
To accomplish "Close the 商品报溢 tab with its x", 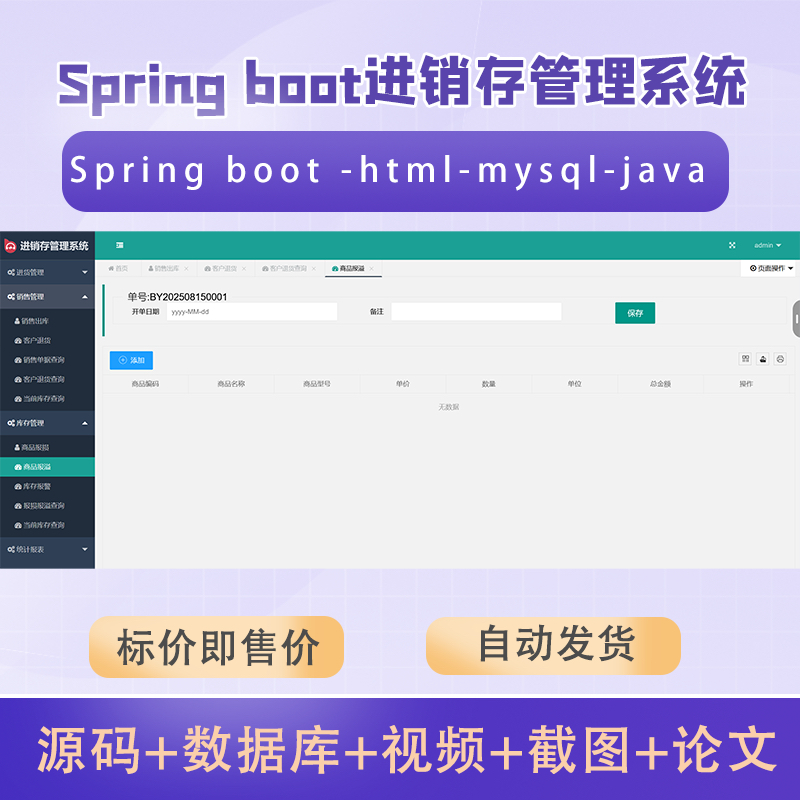I will (371, 269).
